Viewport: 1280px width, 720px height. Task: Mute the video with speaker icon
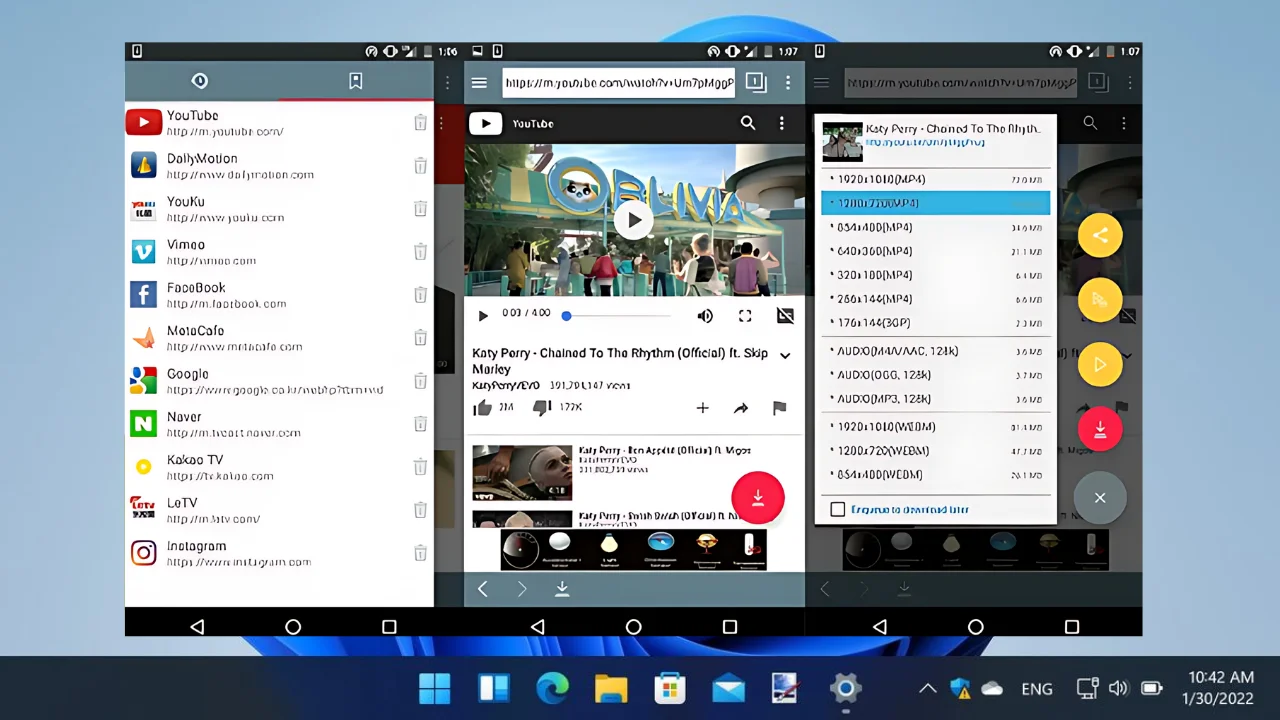coord(705,316)
